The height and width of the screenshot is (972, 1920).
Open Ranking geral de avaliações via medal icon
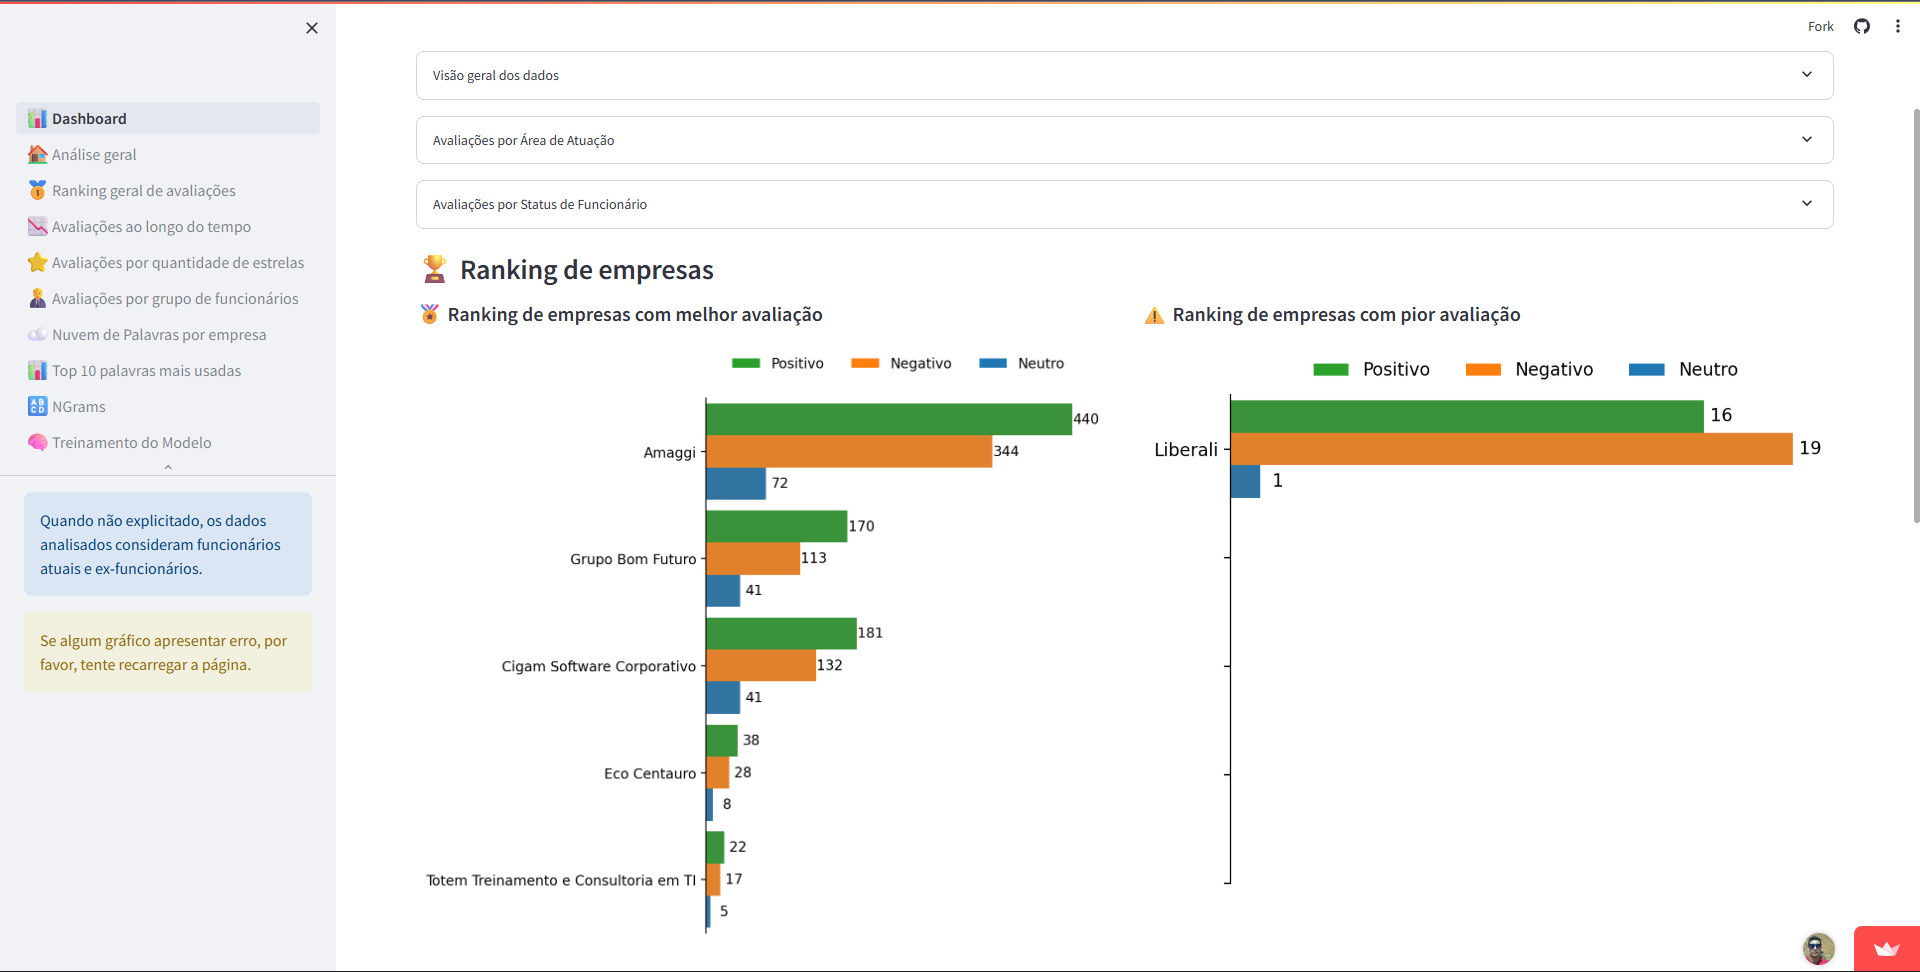click(x=38, y=190)
